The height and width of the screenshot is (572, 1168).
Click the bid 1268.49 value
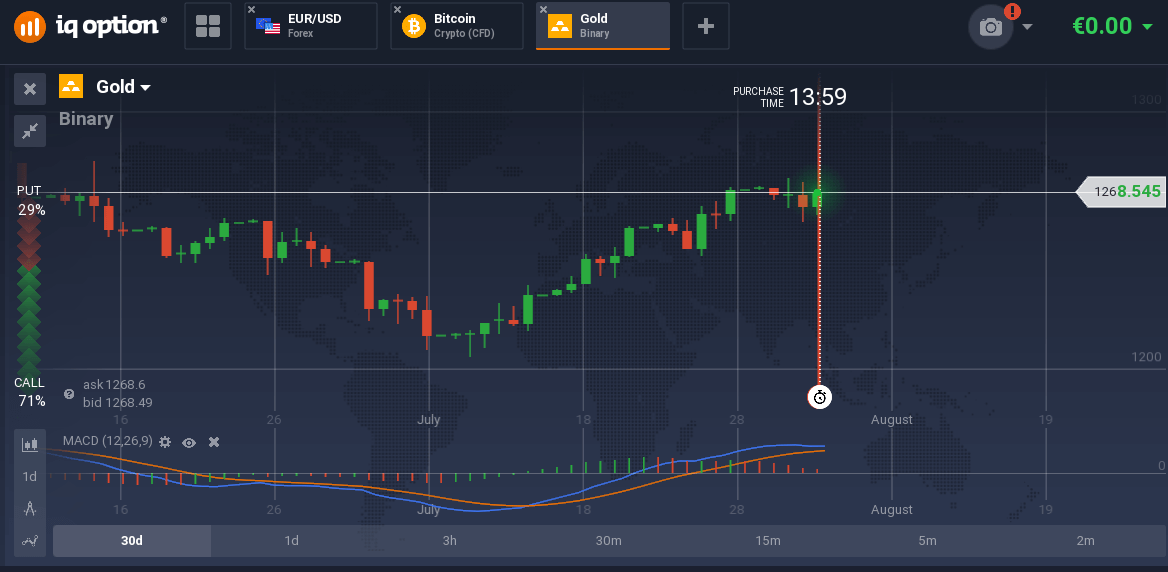pyautogui.click(x=118, y=403)
